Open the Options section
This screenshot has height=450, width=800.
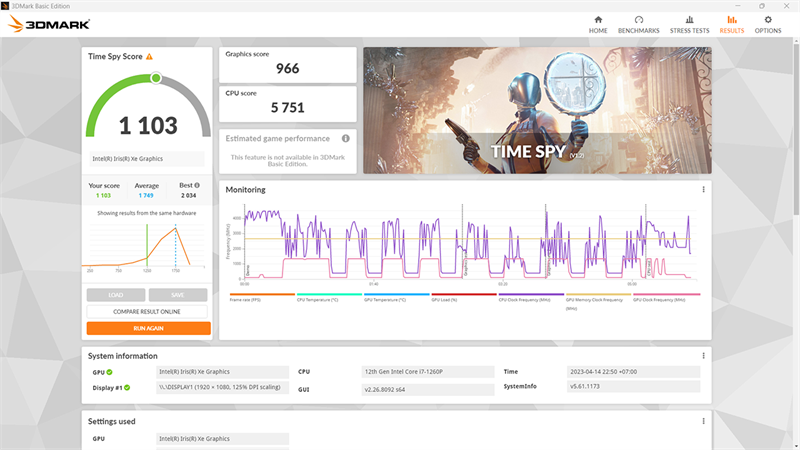coord(768,24)
